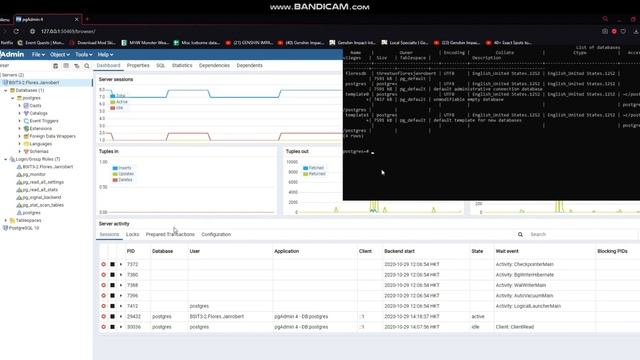
Task: Click the Event Triggers node icon
Action: (26, 121)
